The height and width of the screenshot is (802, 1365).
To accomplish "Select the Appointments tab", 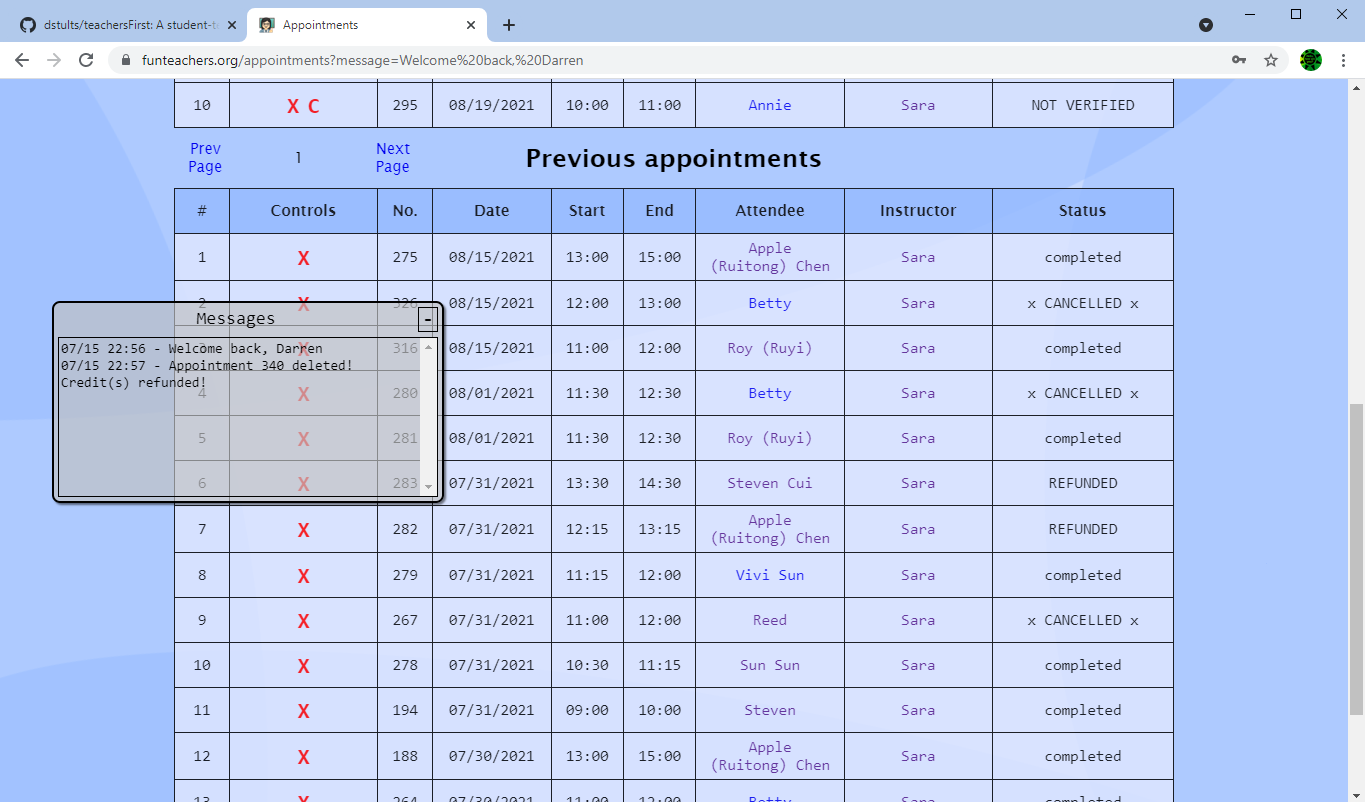I will click(x=366, y=25).
